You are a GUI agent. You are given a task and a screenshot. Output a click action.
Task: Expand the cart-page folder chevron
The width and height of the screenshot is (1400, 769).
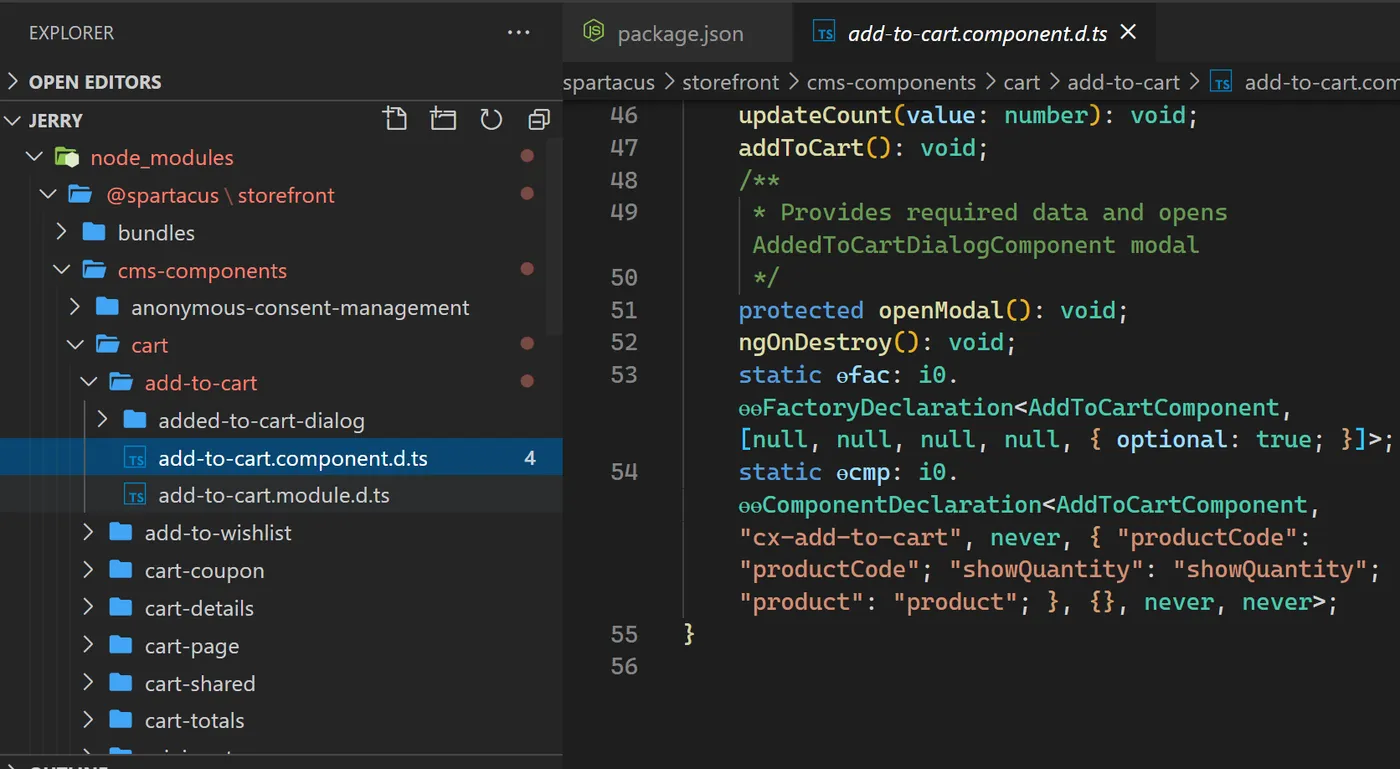(89, 645)
